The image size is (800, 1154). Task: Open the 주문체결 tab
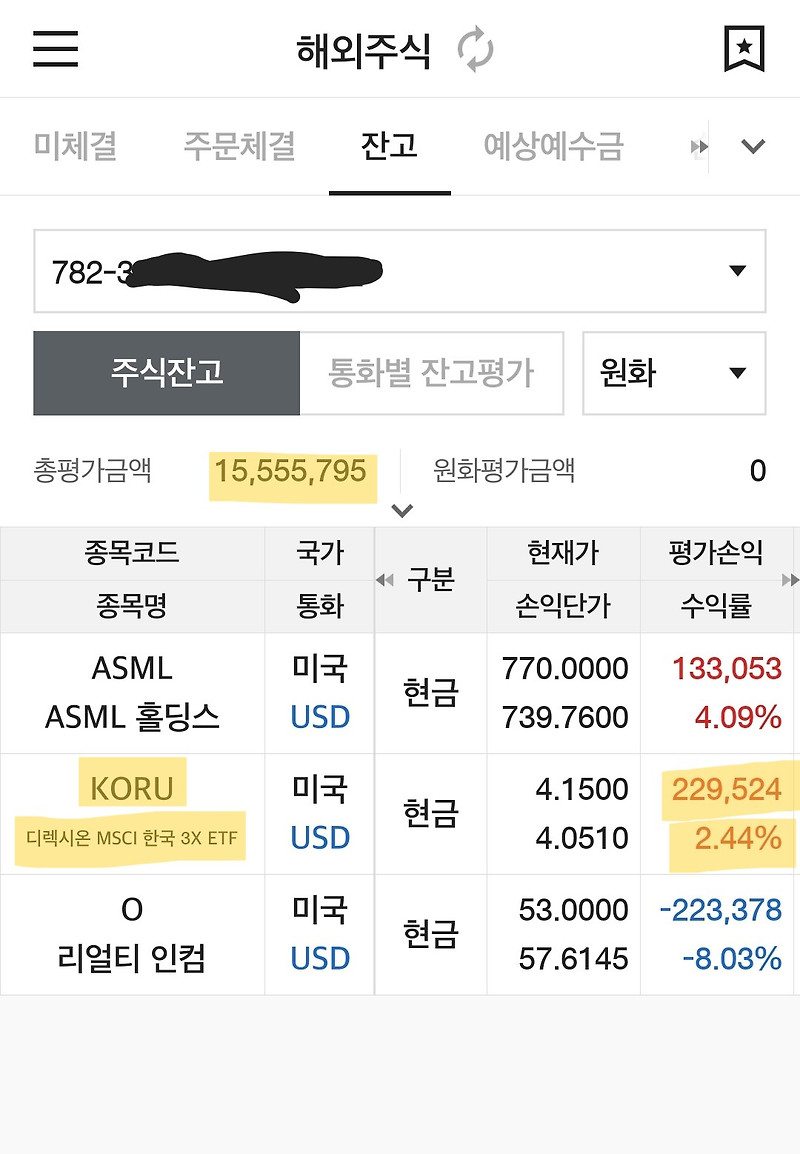tap(235, 146)
